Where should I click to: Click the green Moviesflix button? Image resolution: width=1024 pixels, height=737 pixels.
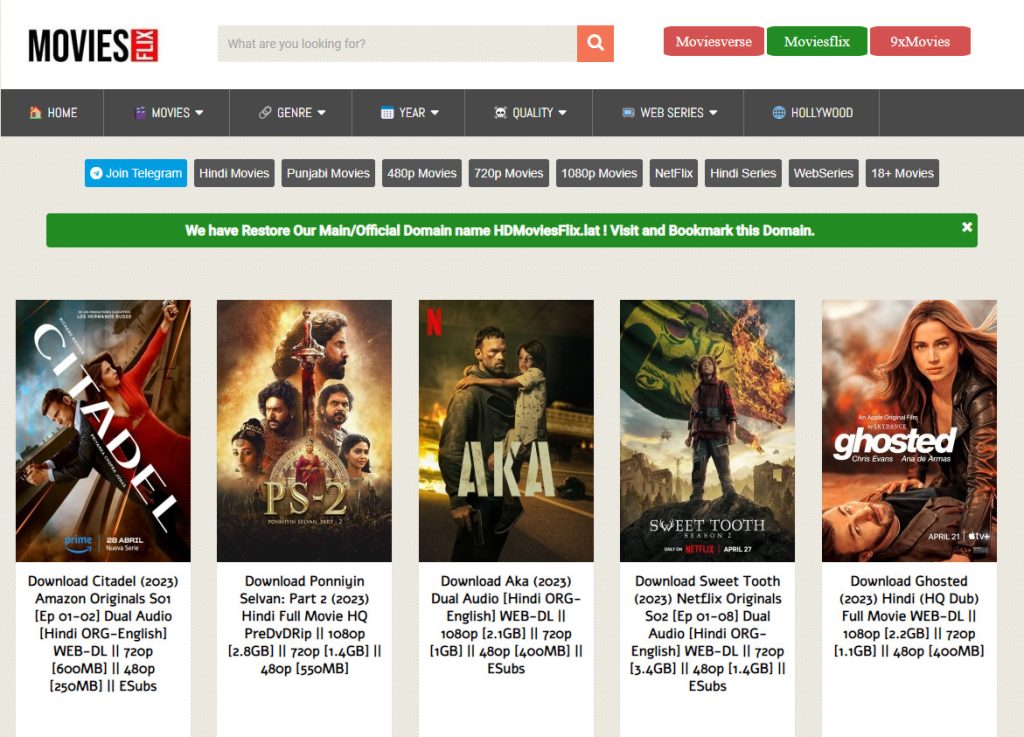pos(816,41)
